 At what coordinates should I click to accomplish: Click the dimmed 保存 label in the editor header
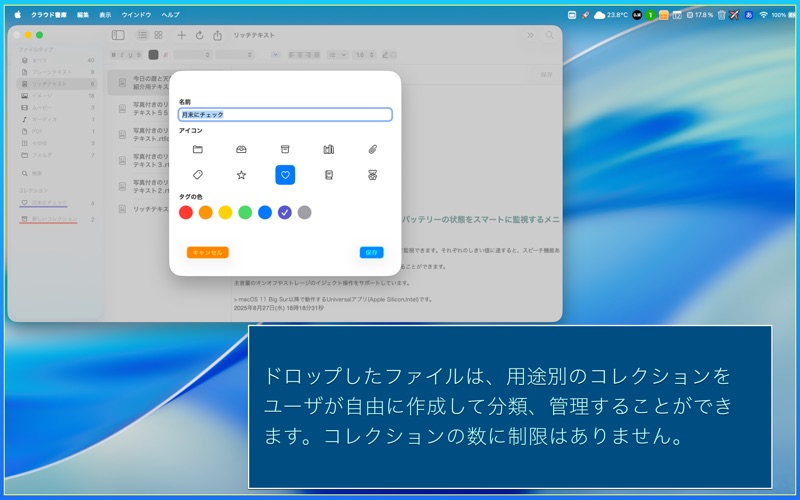point(546,74)
